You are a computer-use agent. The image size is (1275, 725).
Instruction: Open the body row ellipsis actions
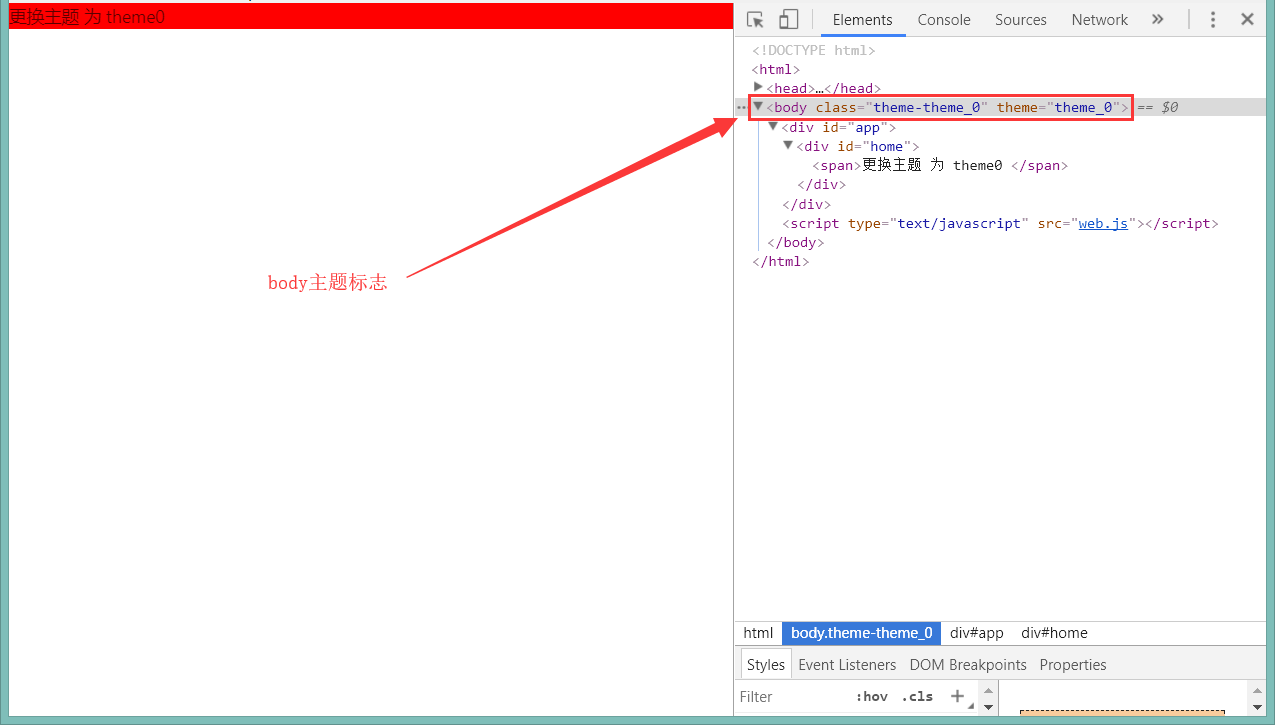[741, 107]
